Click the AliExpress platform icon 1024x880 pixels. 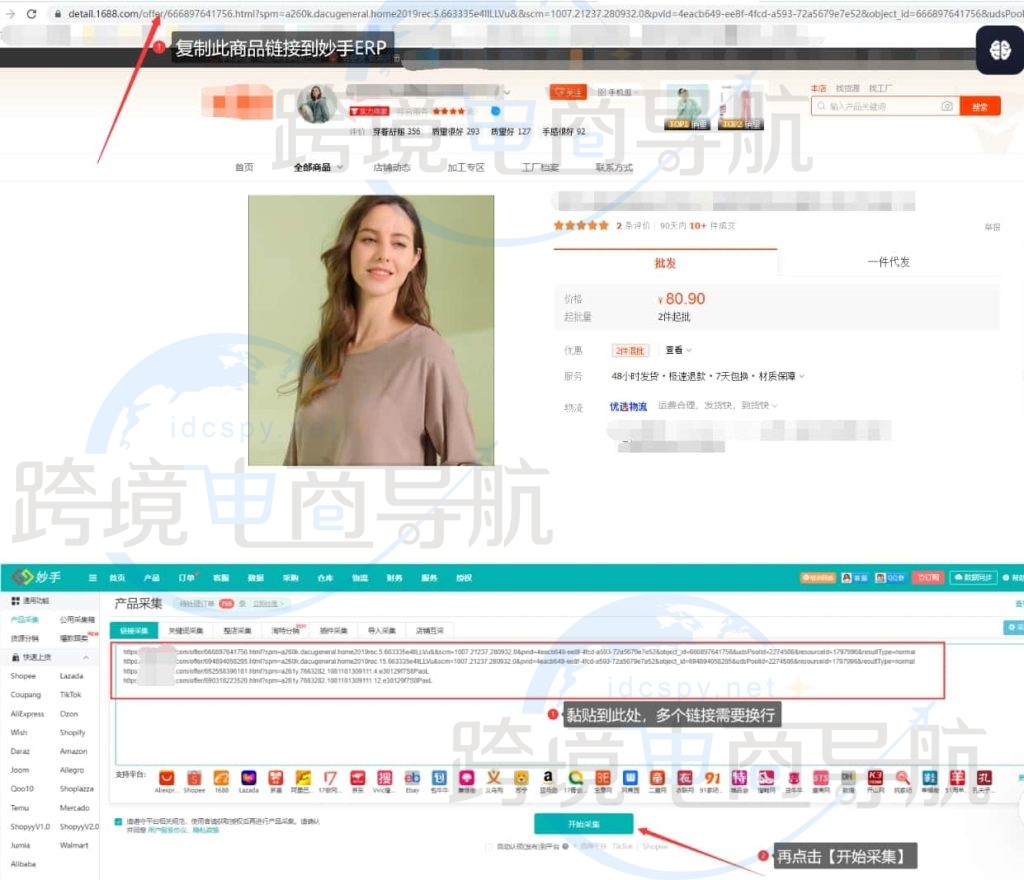[x=167, y=777]
